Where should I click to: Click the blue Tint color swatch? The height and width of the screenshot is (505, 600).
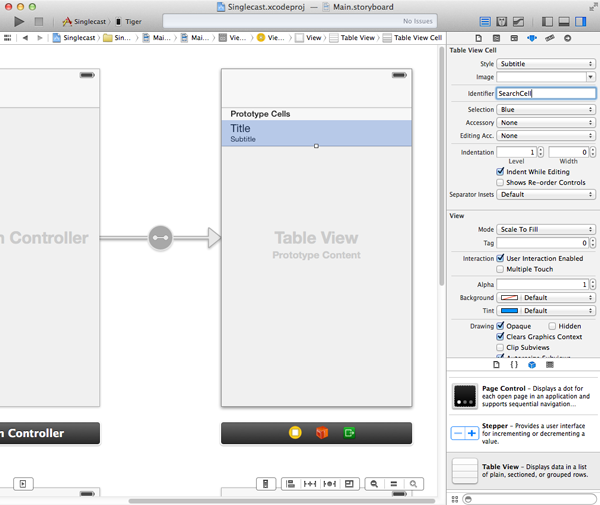pyautogui.click(x=509, y=311)
